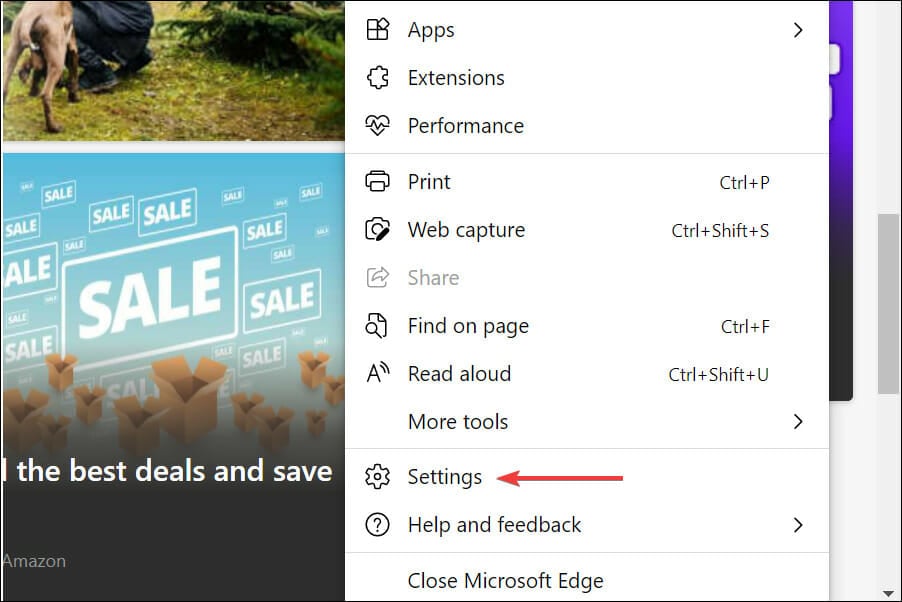
Task: Open the Settings menu entry
Action: click(587, 477)
